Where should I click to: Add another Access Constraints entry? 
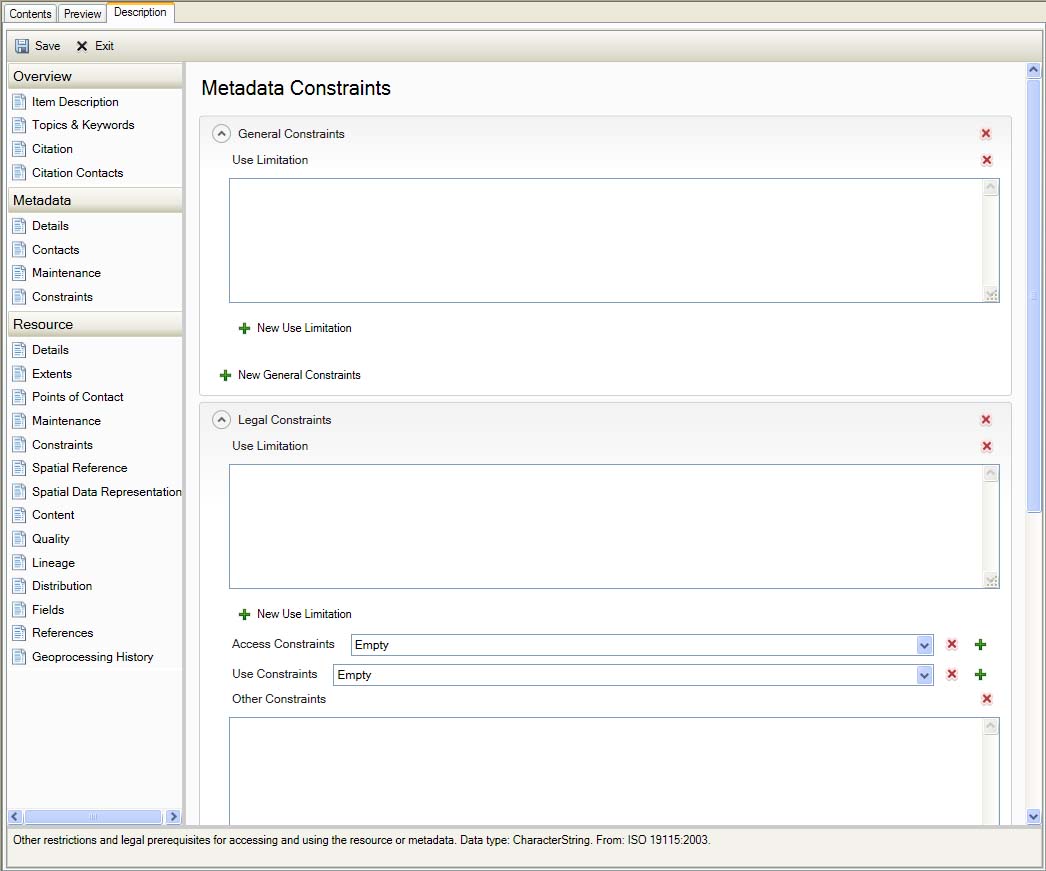point(980,645)
